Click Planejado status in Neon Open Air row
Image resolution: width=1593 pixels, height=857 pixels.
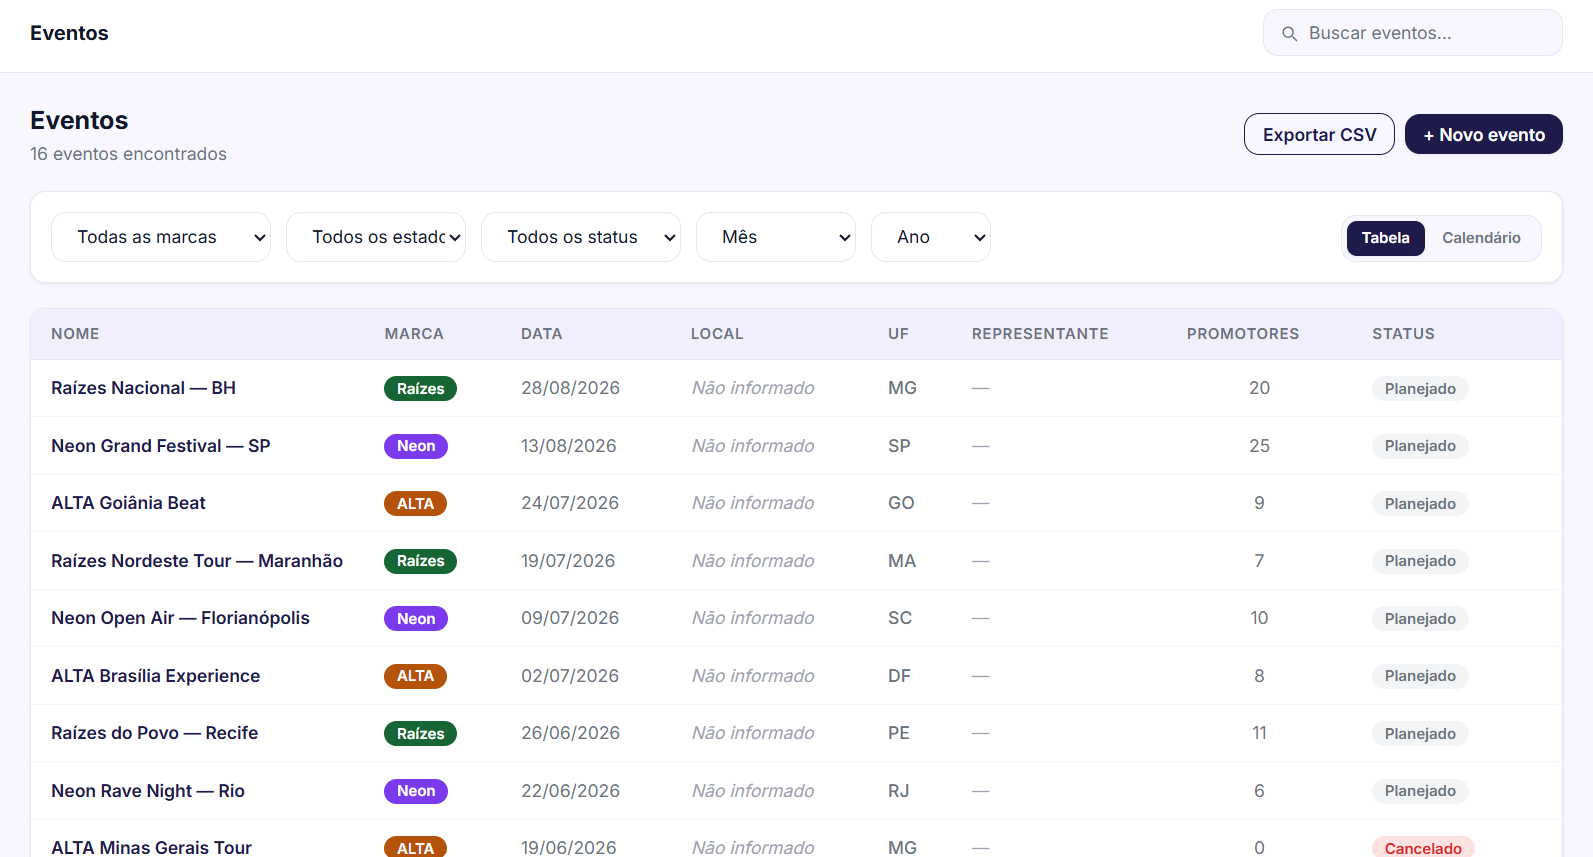(x=1420, y=619)
